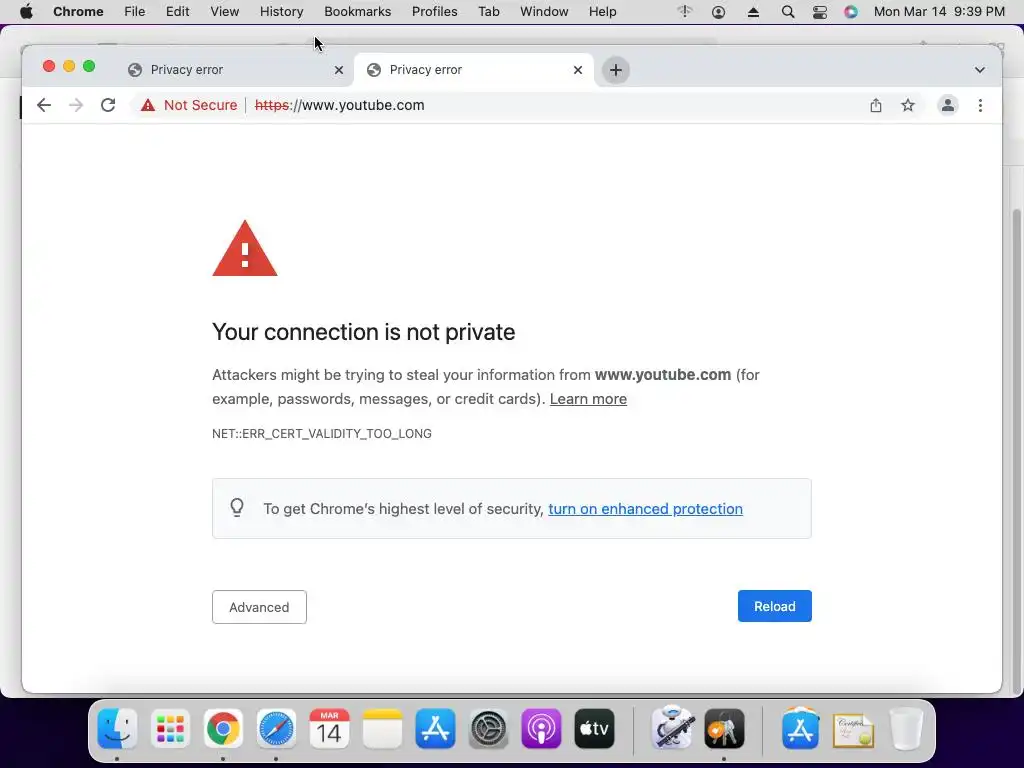Expand the tab search chevron
The image size is (1024, 768).
[x=980, y=70]
